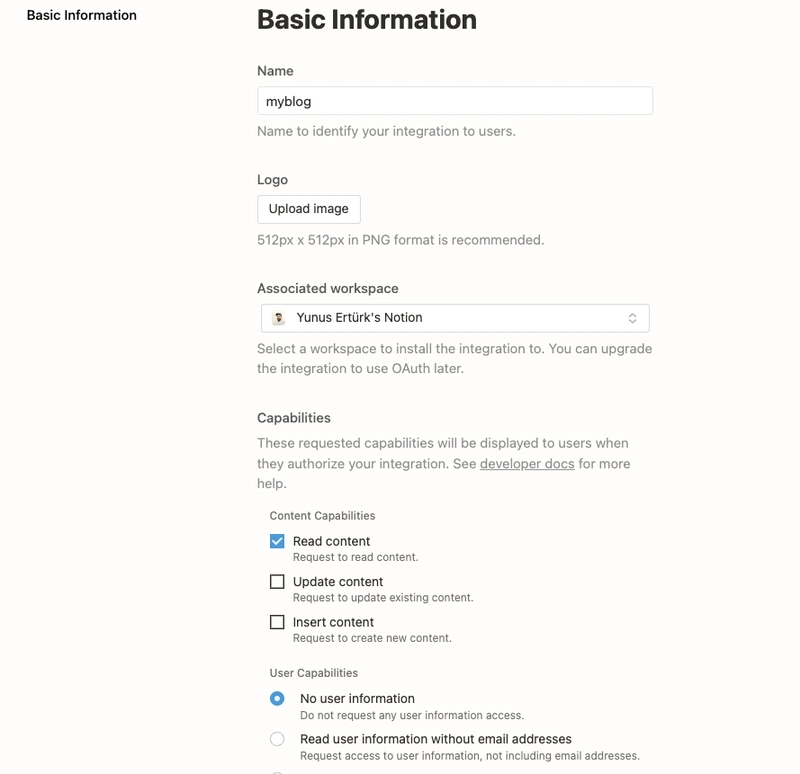Enable the Update content checkbox

pyautogui.click(x=277, y=581)
